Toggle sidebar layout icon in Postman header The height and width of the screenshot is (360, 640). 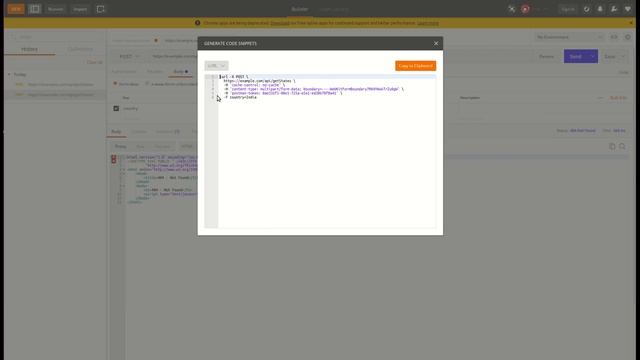pos(34,9)
